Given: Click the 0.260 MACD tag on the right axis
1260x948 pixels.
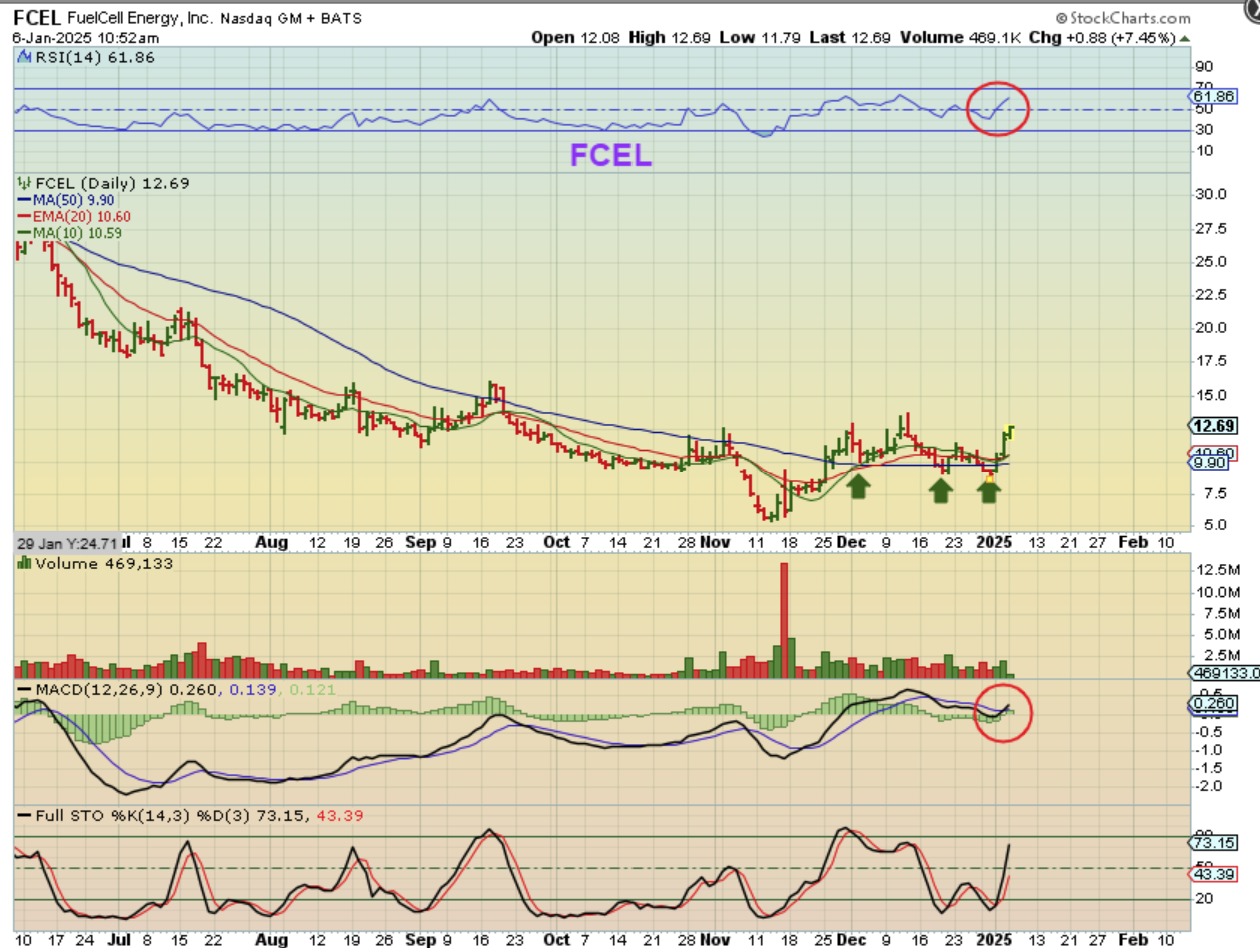Looking at the screenshot, I should (1215, 705).
